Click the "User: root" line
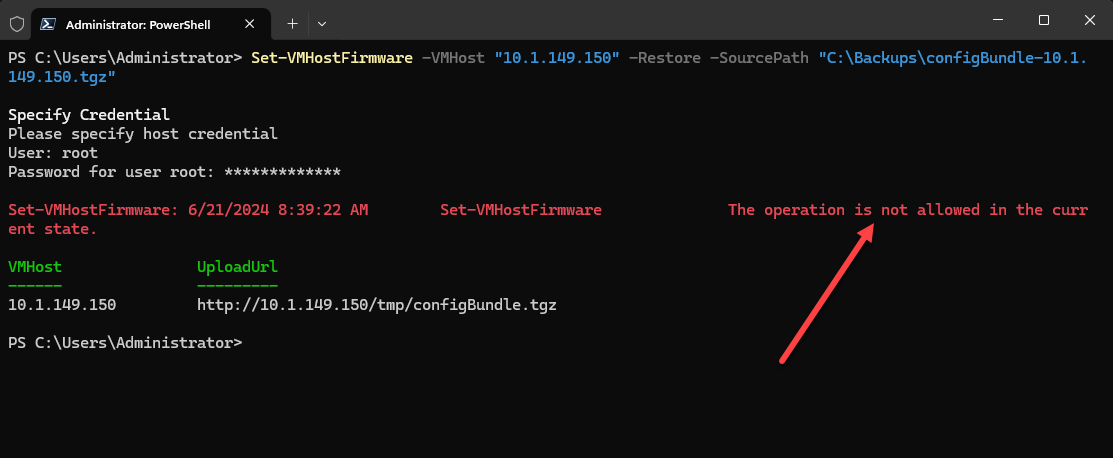This screenshot has width=1113, height=458. coord(53,153)
